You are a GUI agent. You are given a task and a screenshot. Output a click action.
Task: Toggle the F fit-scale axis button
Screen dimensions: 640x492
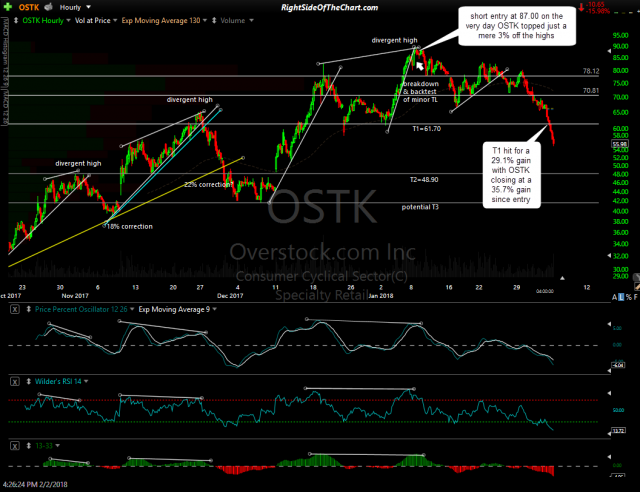tap(636, 297)
